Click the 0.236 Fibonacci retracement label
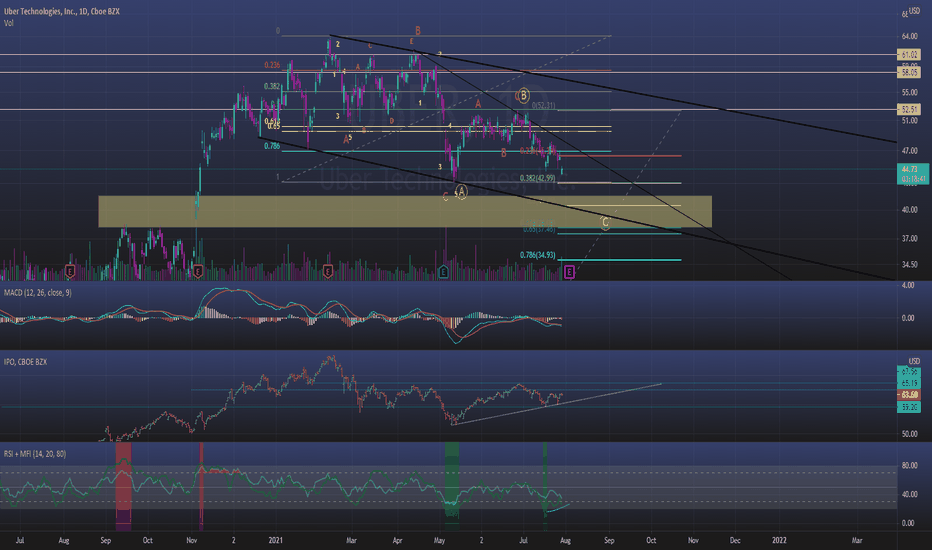This screenshot has width=932, height=550. pos(272,65)
